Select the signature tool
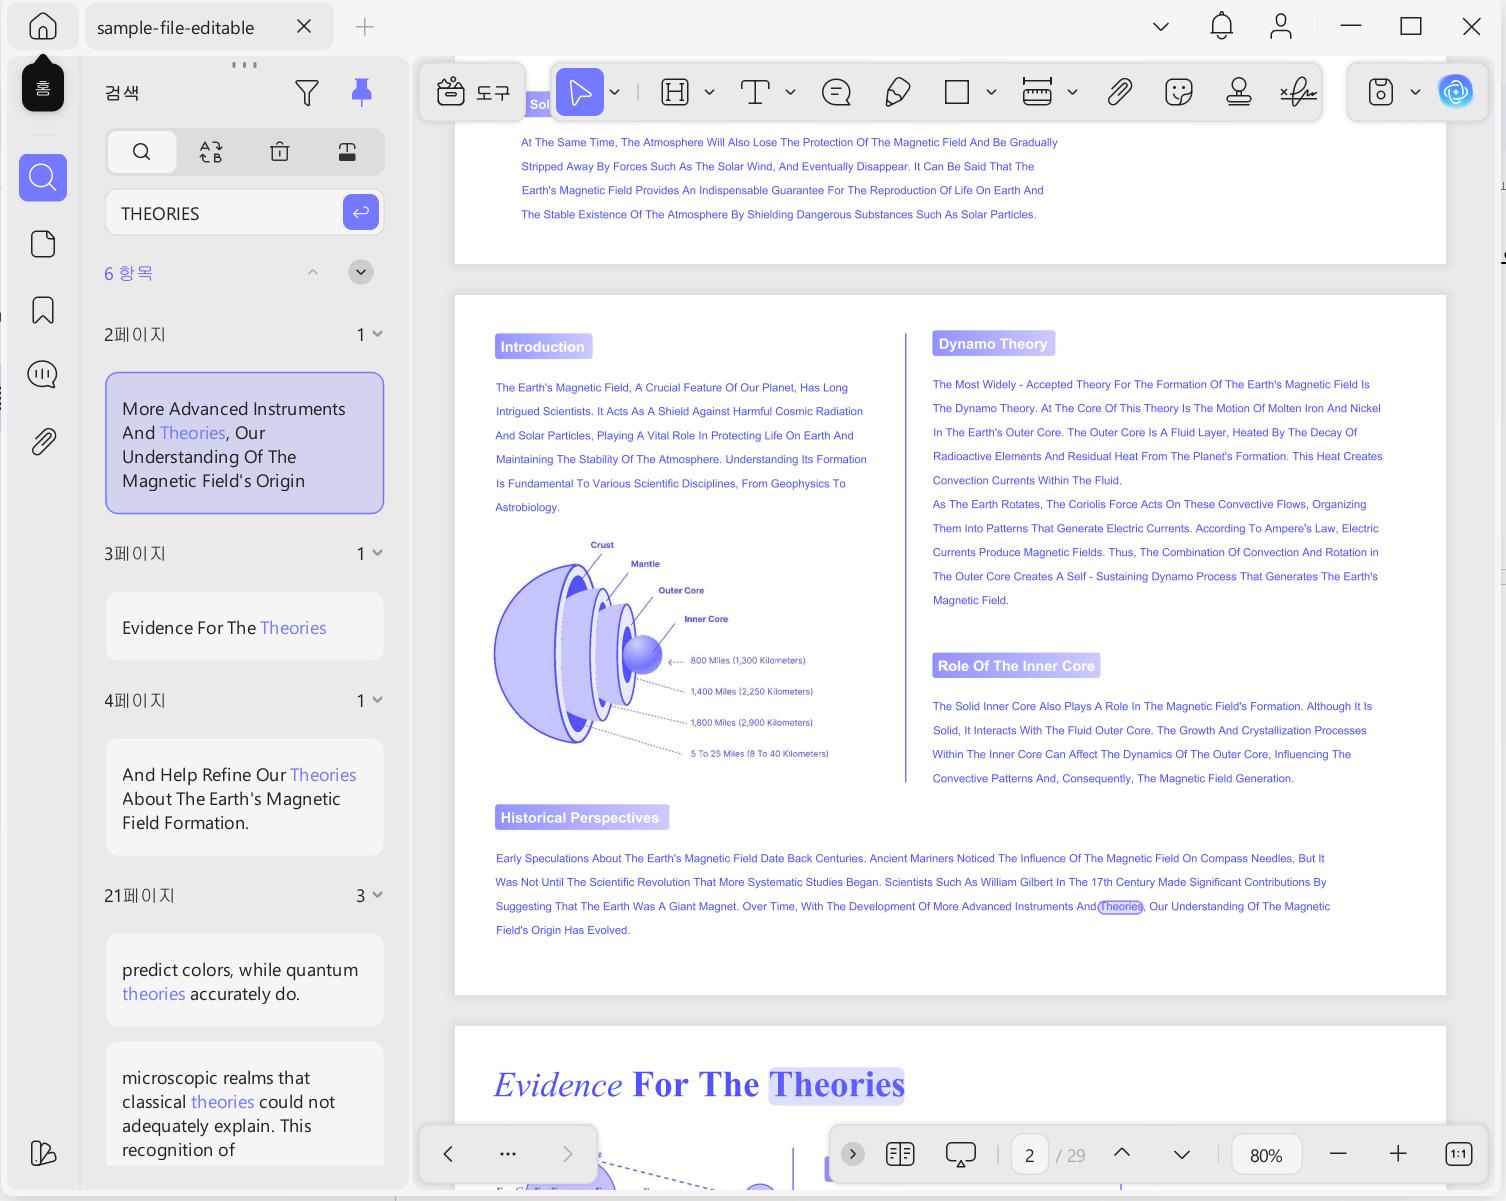Viewport: 1506px width, 1201px height. 1298,93
